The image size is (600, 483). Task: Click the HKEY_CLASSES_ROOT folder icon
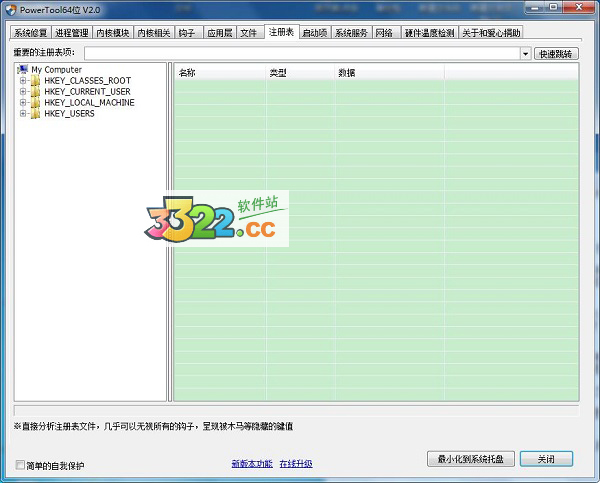35,81
